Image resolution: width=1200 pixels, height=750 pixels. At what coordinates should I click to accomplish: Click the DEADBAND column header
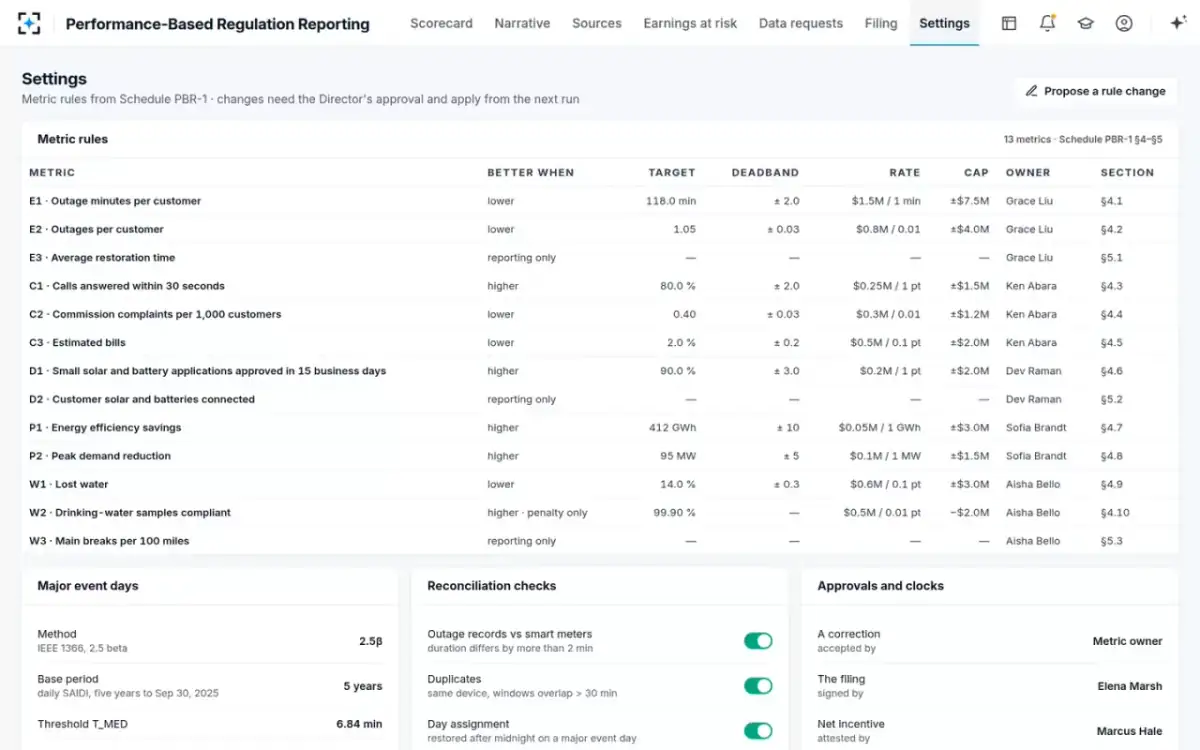[x=765, y=172]
